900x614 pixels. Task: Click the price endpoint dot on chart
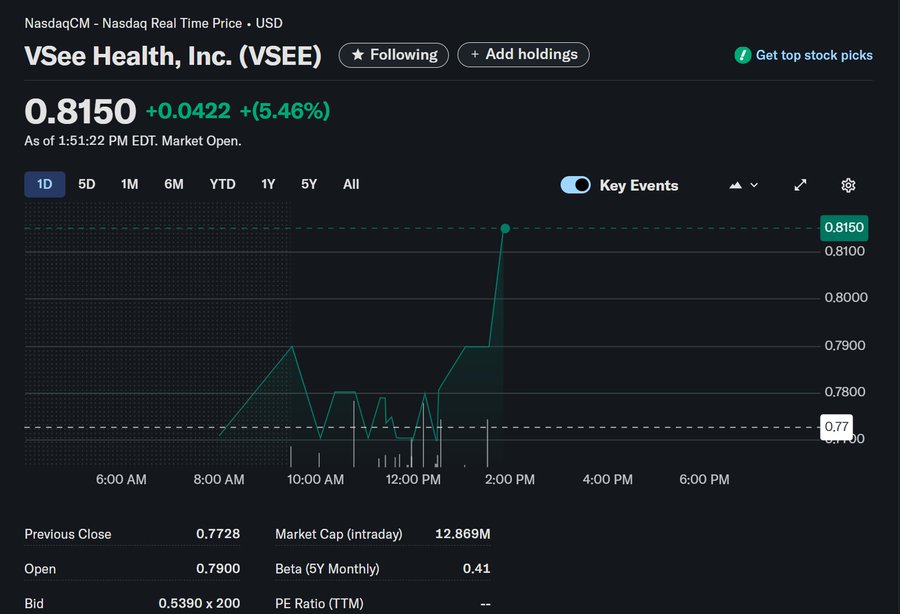505,228
